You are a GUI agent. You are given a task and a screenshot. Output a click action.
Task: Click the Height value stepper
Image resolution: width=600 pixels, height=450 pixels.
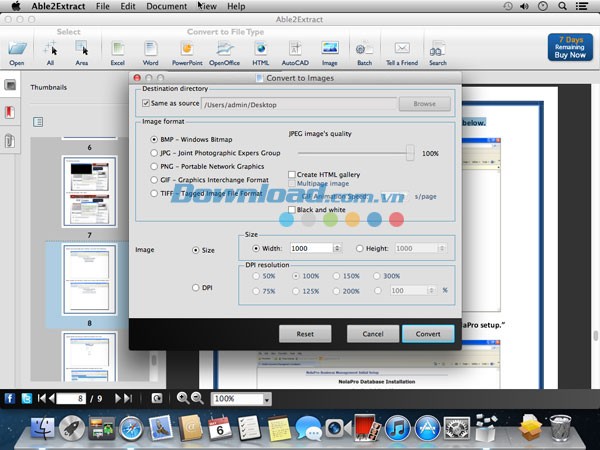tap(442, 248)
